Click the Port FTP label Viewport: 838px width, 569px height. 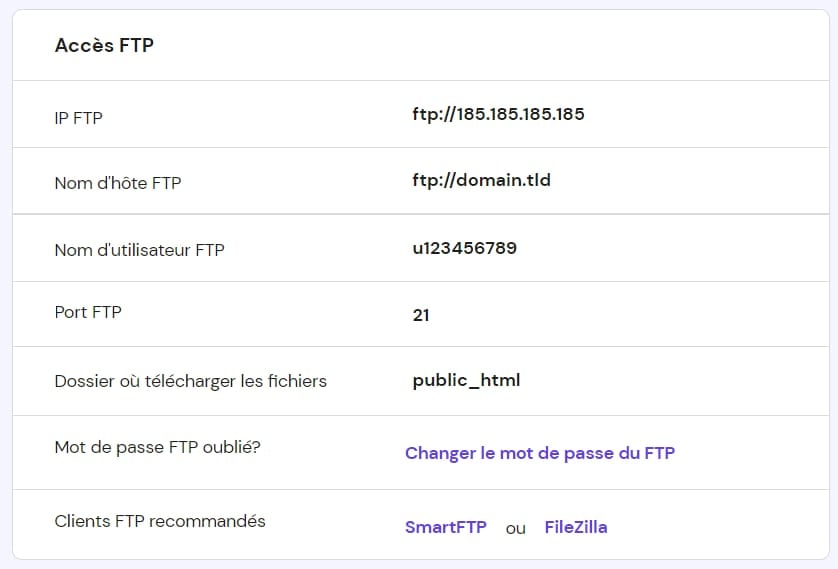coord(88,312)
